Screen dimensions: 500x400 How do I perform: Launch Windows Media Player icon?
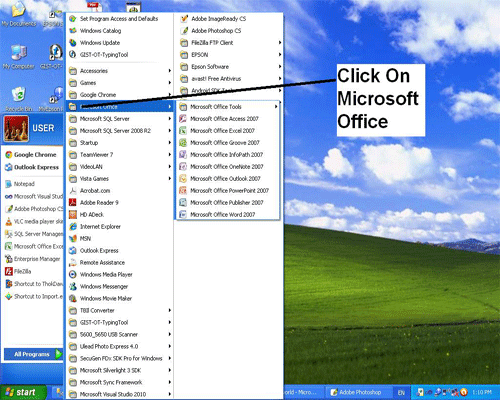pyautogui.click(x=73, y=274)
